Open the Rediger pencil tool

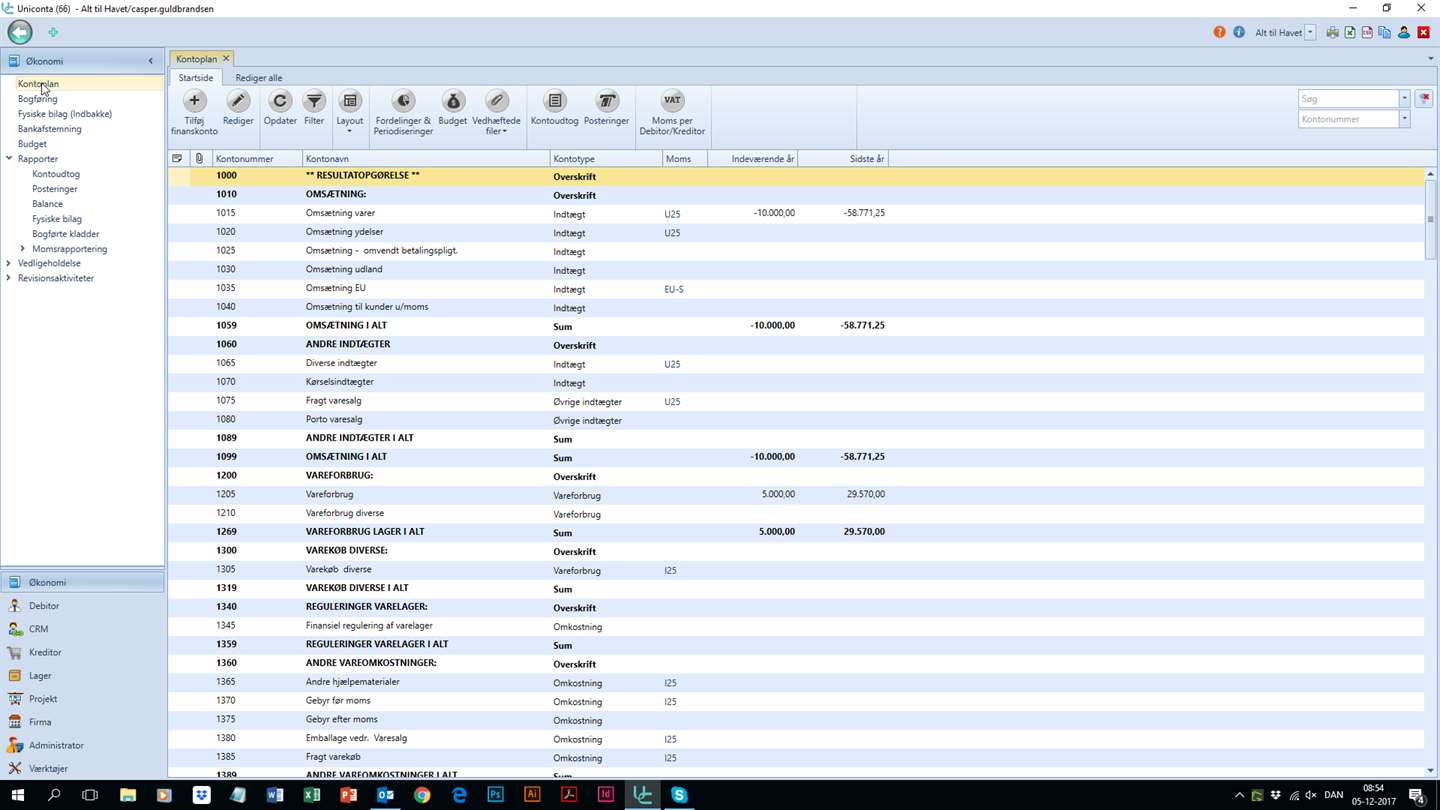[238, 101]
